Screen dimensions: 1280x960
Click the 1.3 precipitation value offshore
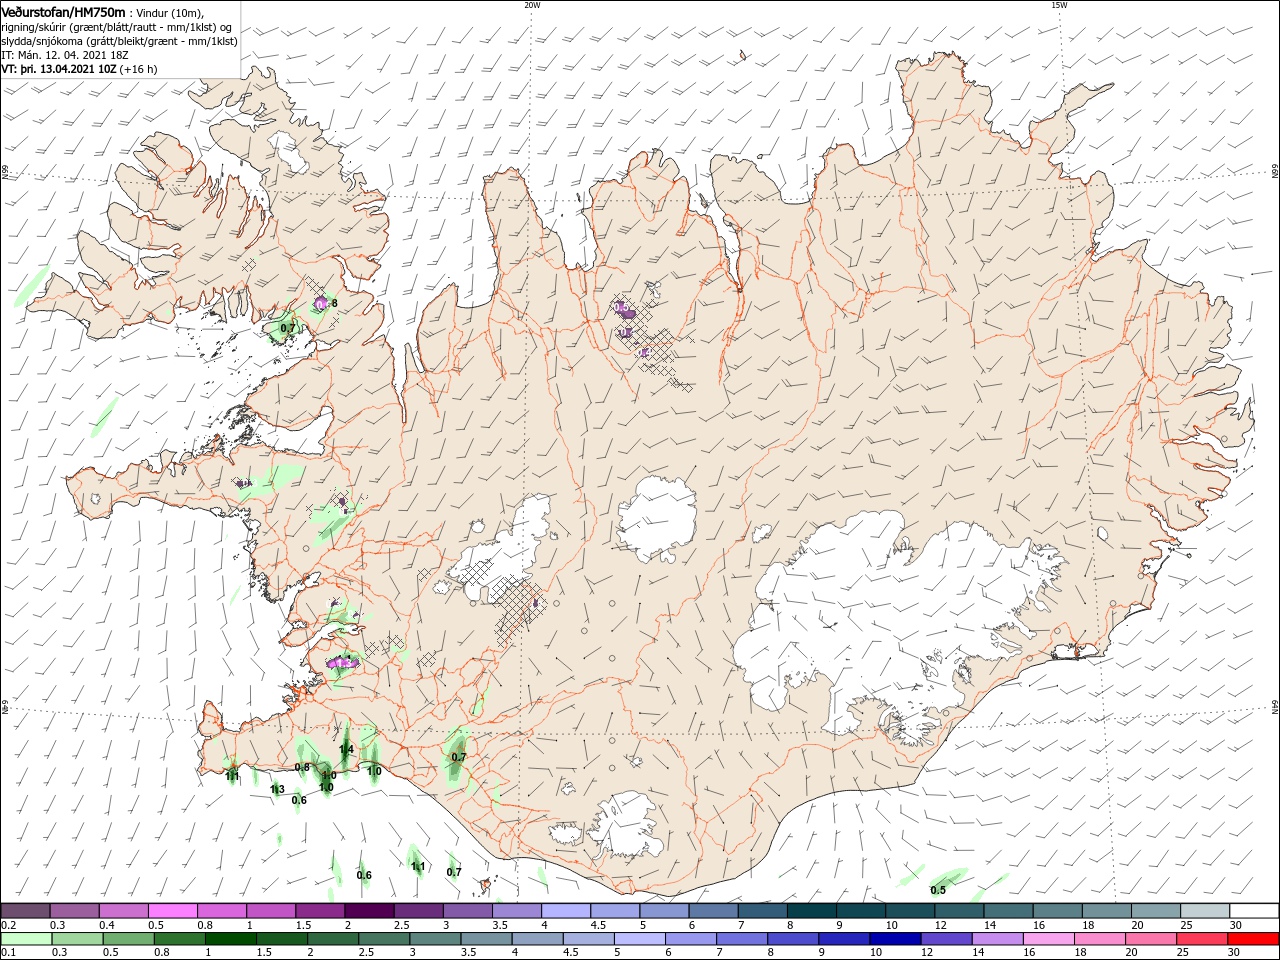click(277, 790)
